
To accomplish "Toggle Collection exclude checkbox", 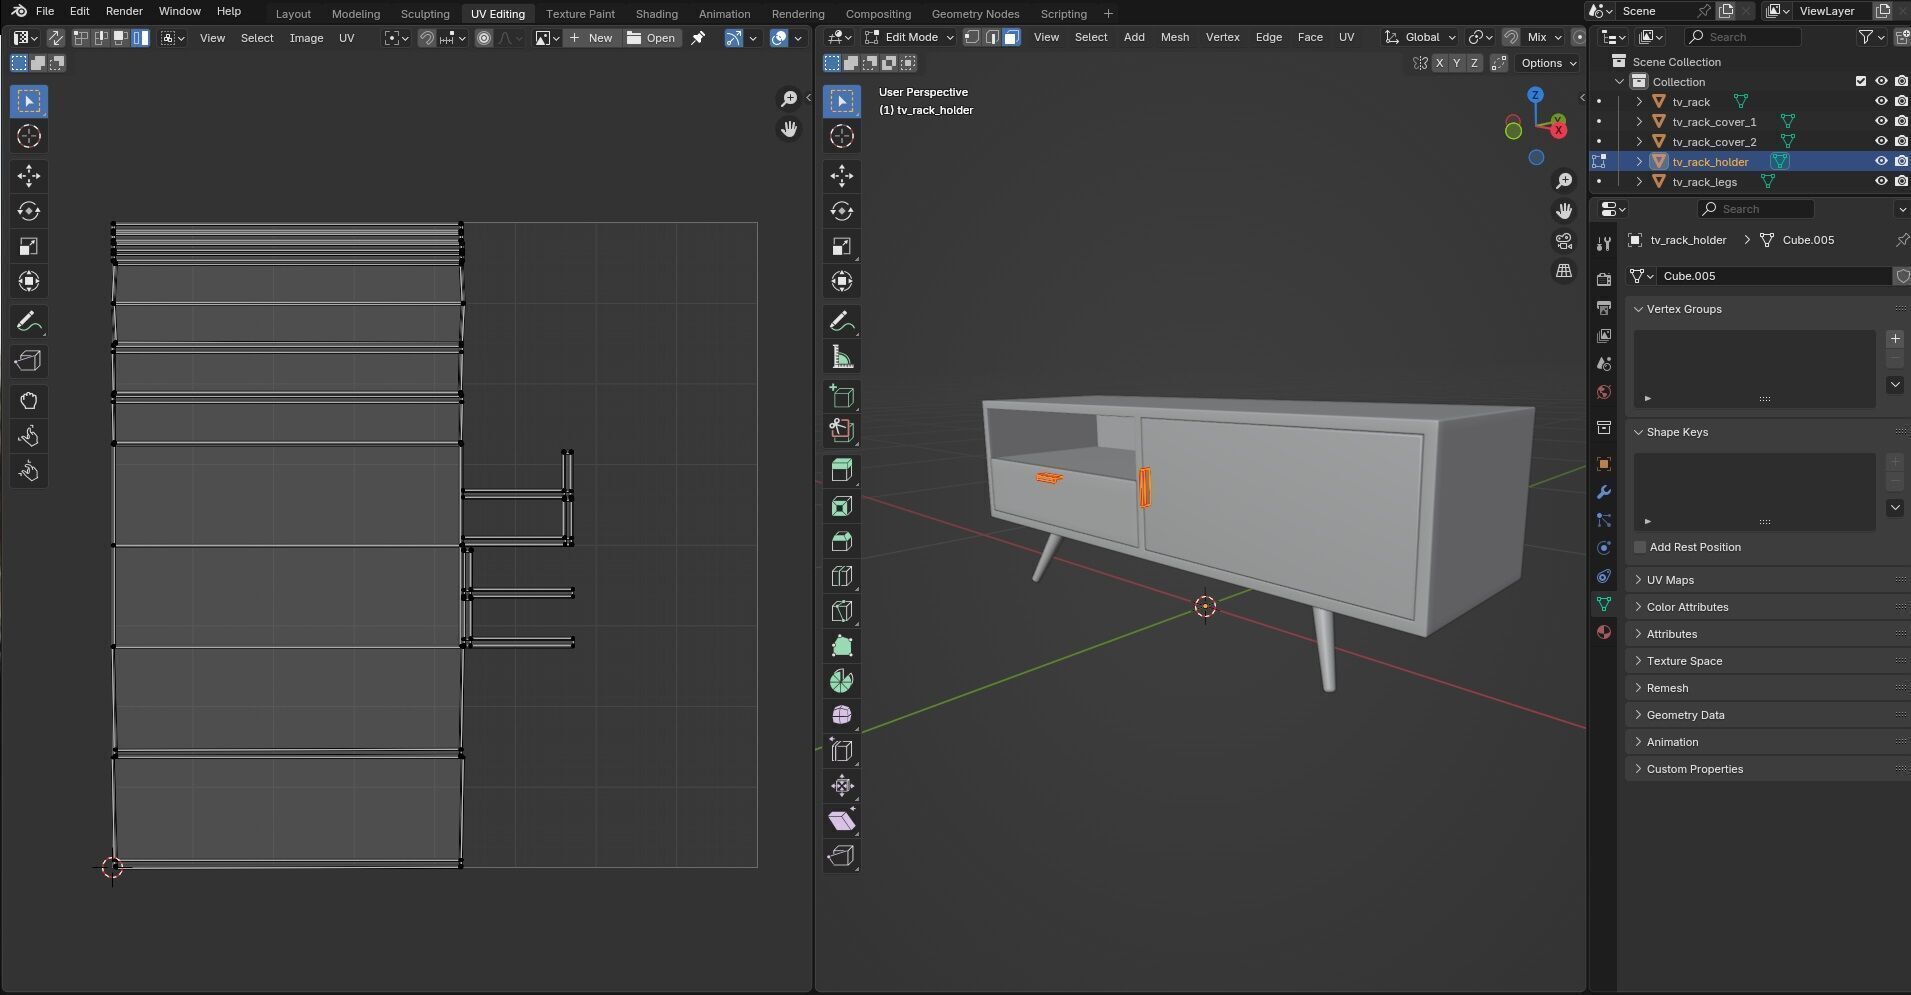I will pos(1860,81).
